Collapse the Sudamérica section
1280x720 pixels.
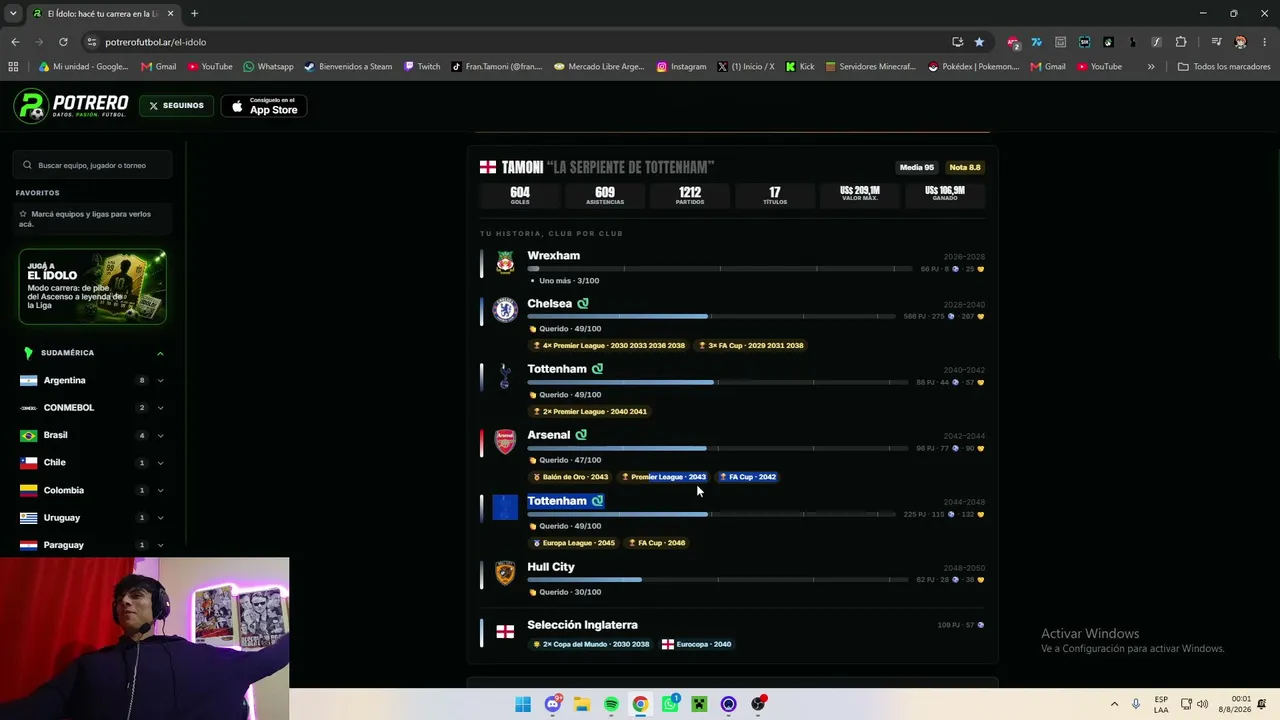[160, 353]
